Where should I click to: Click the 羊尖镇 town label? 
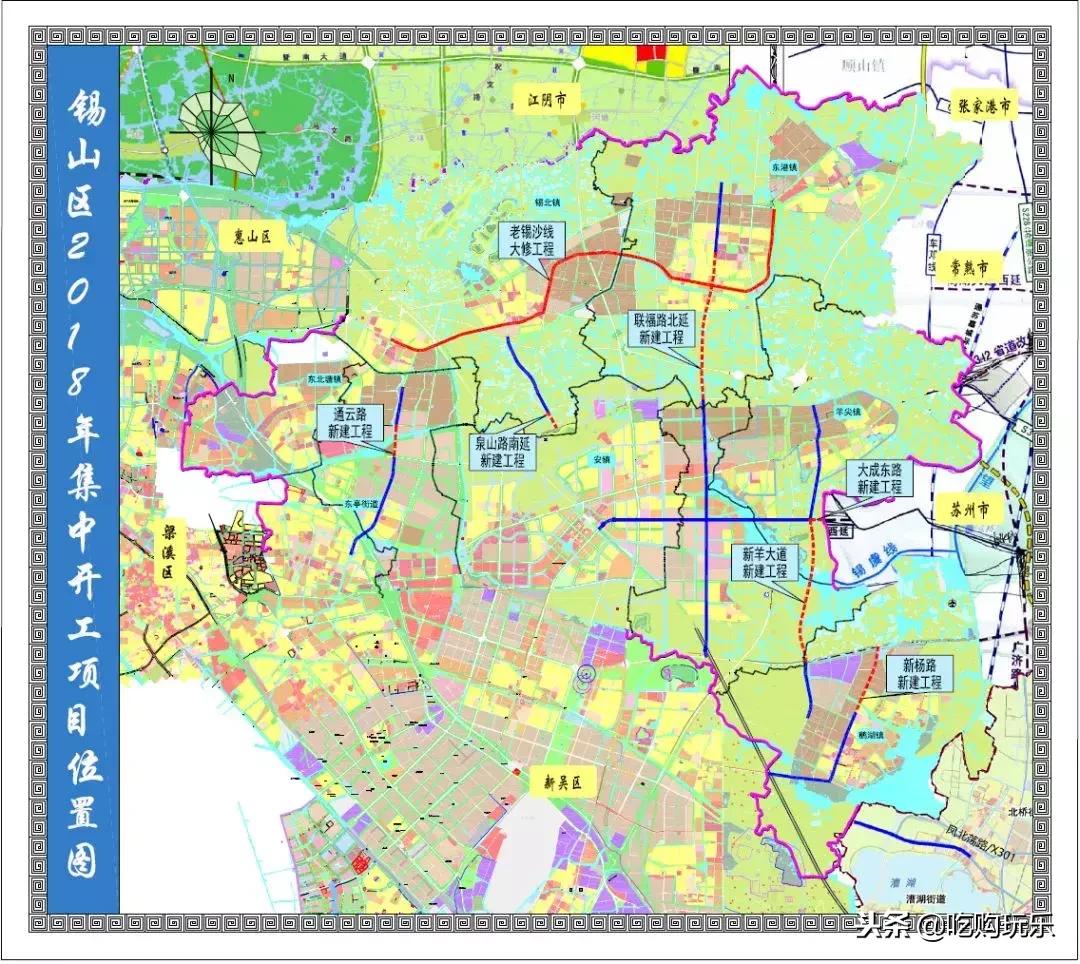[848, 412]
